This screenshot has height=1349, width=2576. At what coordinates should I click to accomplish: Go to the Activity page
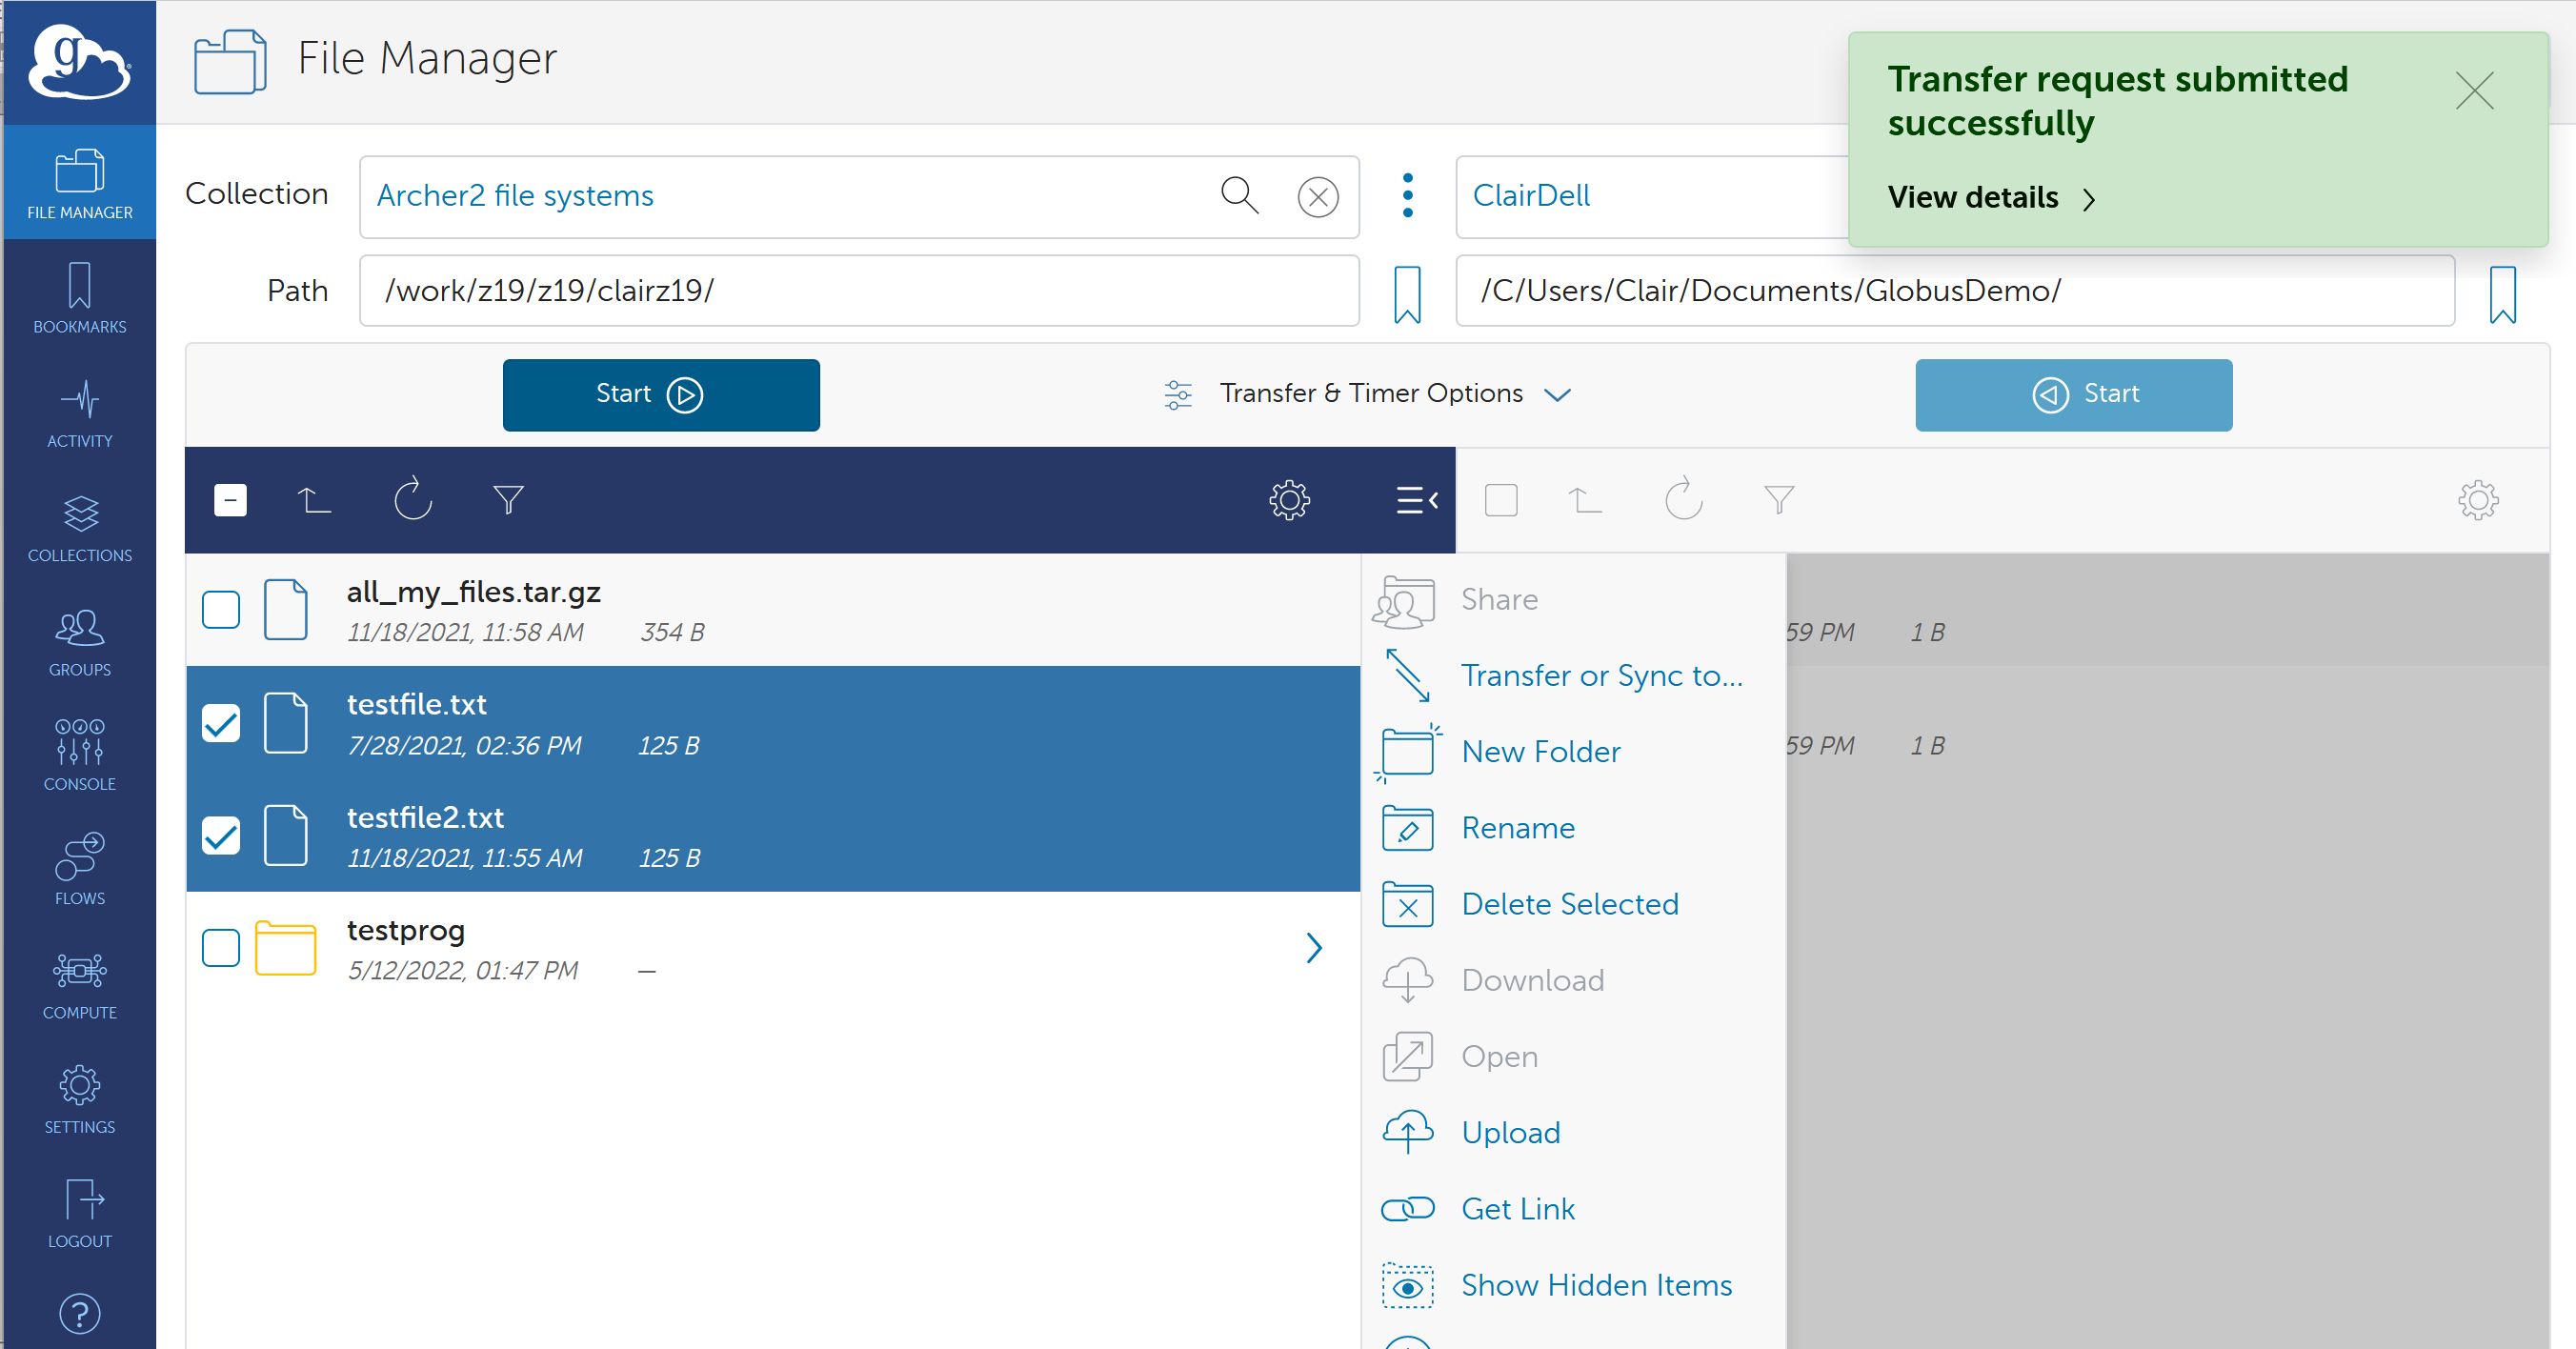[x=79, y=412]
